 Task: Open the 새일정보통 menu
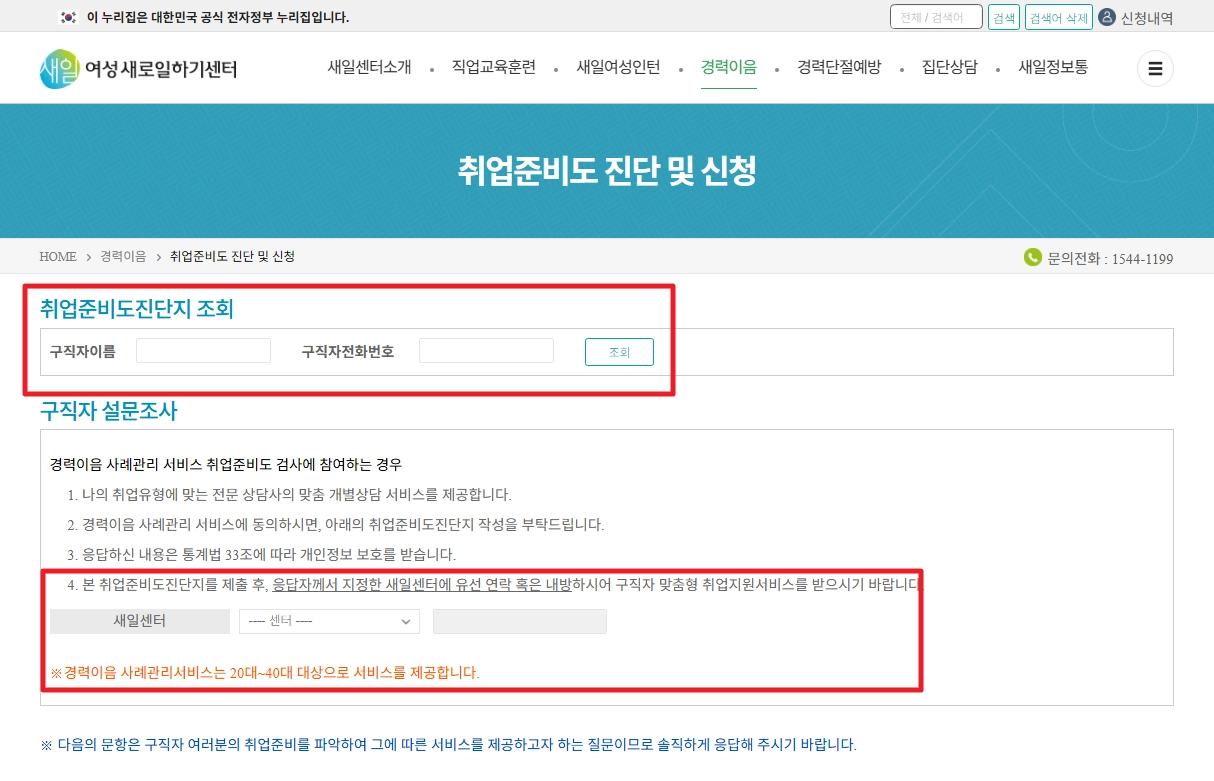pyautogui.click(x=1051, y=66)
